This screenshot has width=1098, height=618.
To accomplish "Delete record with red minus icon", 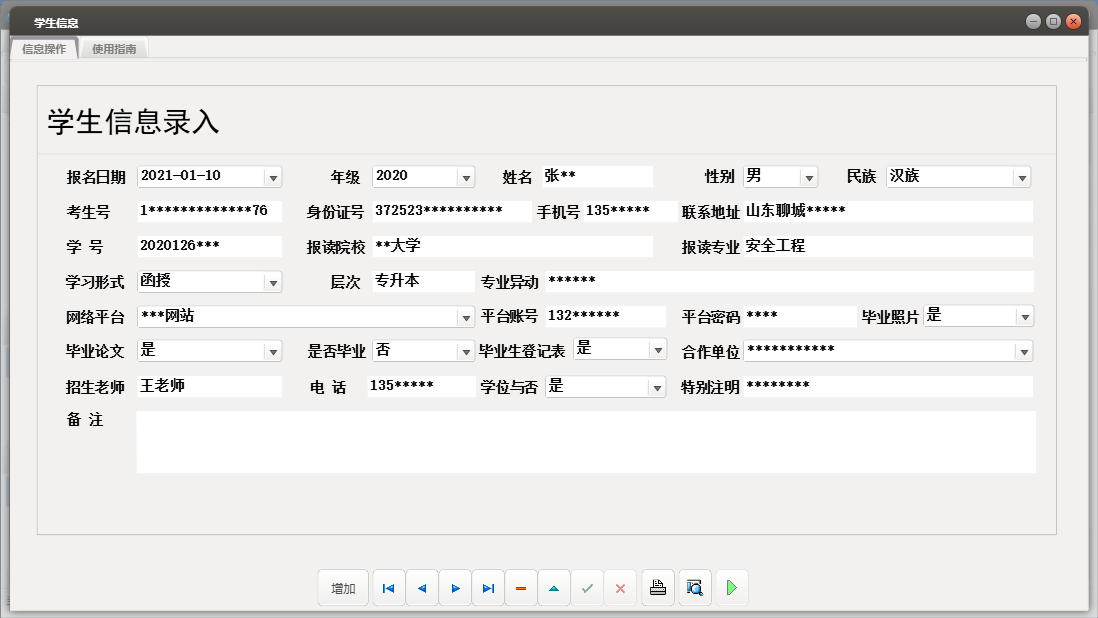I will [x=521, y=588].
